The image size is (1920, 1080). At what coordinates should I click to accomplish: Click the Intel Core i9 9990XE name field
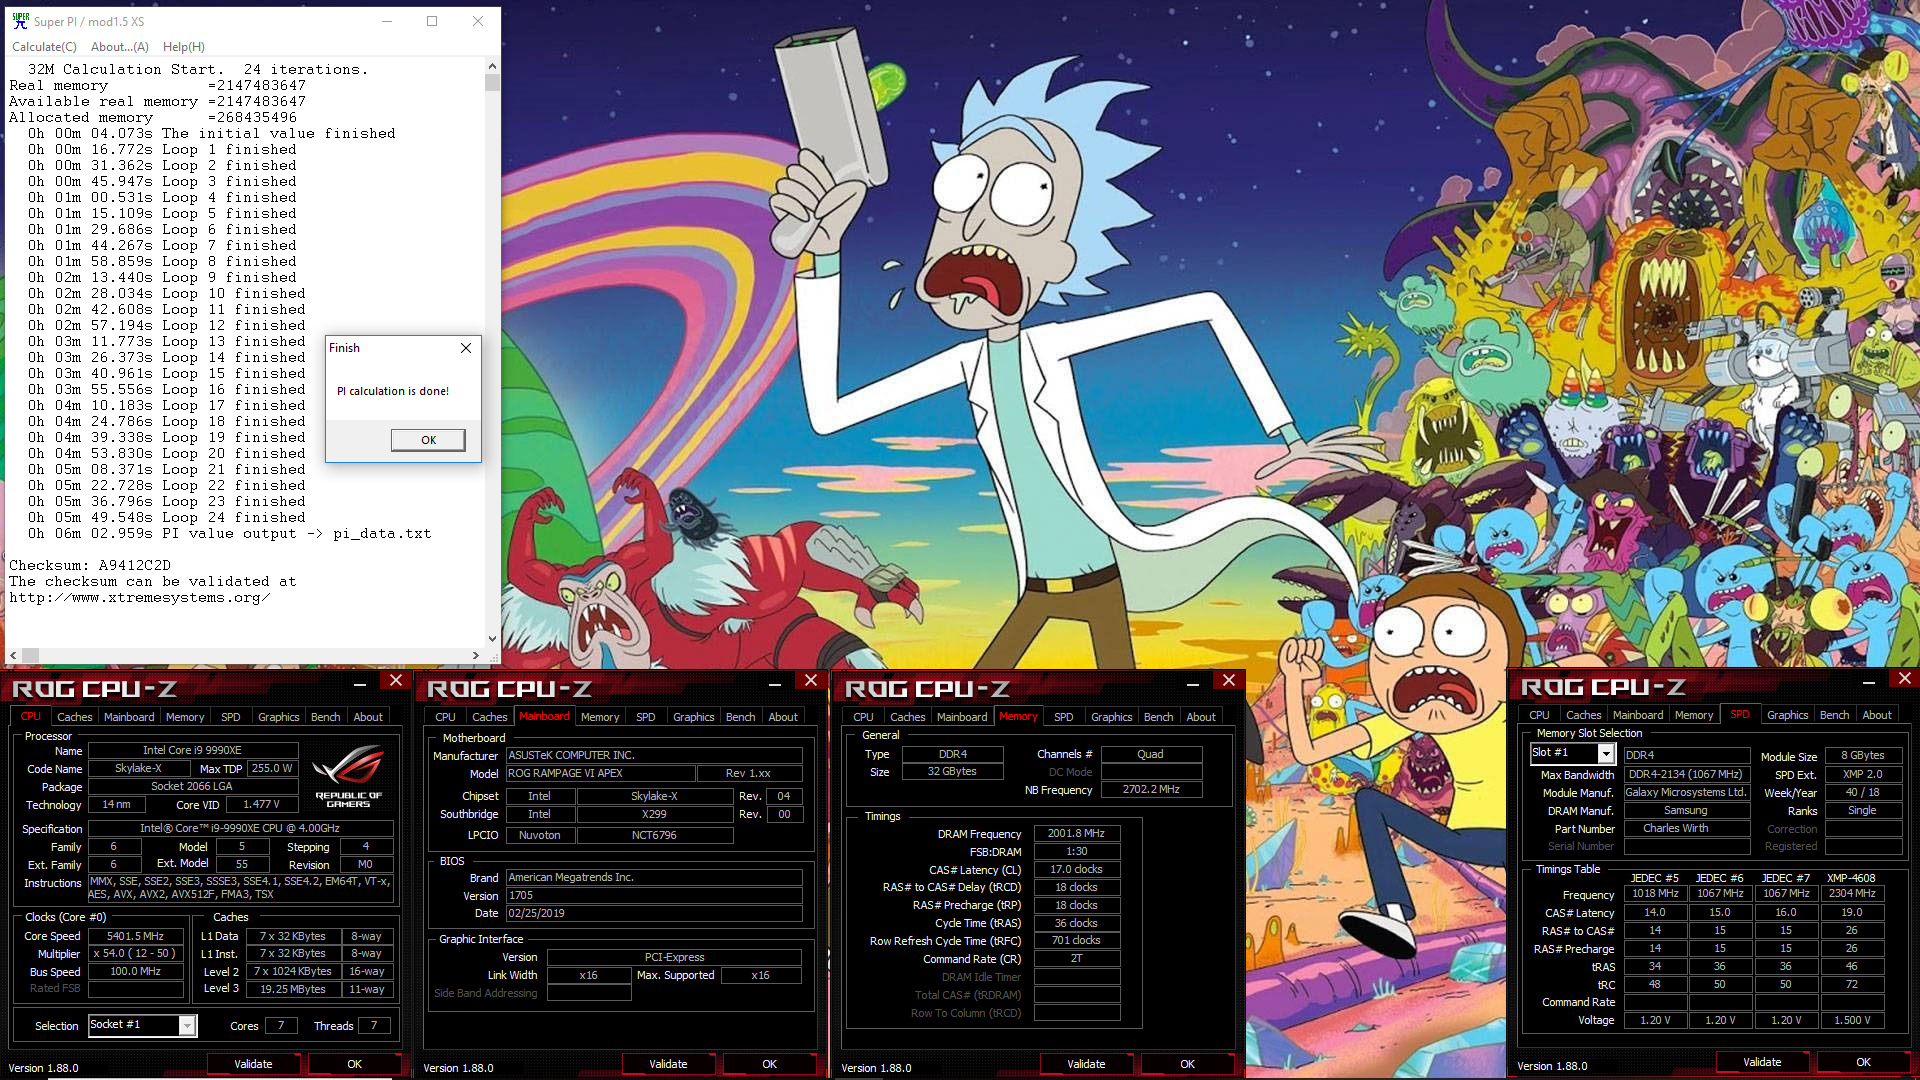click(192, 750)
